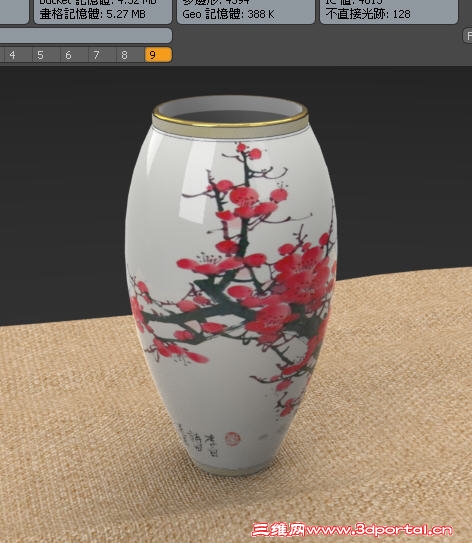472x543 pixels.
Task: Click the Geo 記憶體: 388 K statistic
Action: (228, 14)
